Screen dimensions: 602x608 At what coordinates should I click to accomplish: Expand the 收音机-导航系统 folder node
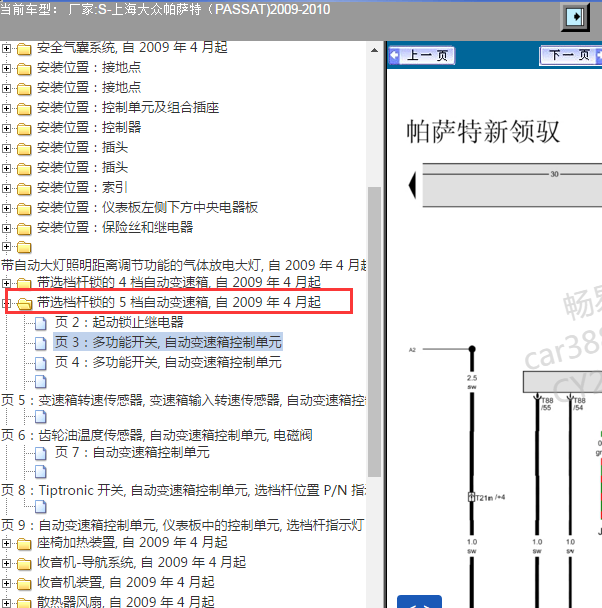click(6, 563)
